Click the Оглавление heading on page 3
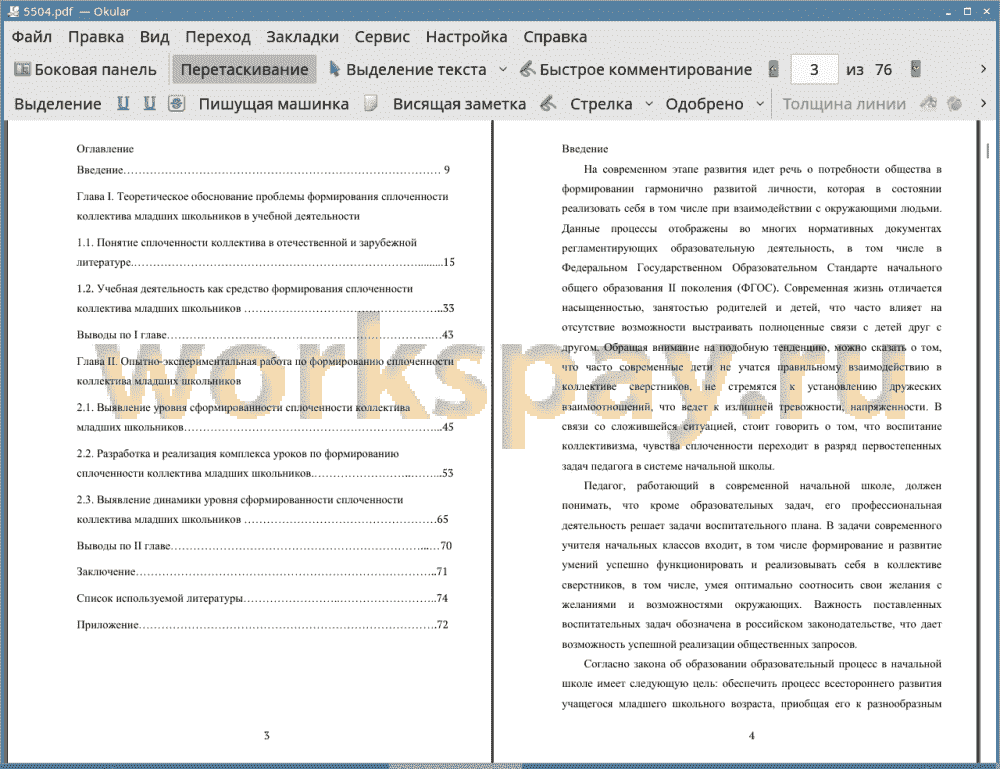Viewport: 1000px width, 769px height. pos(105,149)
